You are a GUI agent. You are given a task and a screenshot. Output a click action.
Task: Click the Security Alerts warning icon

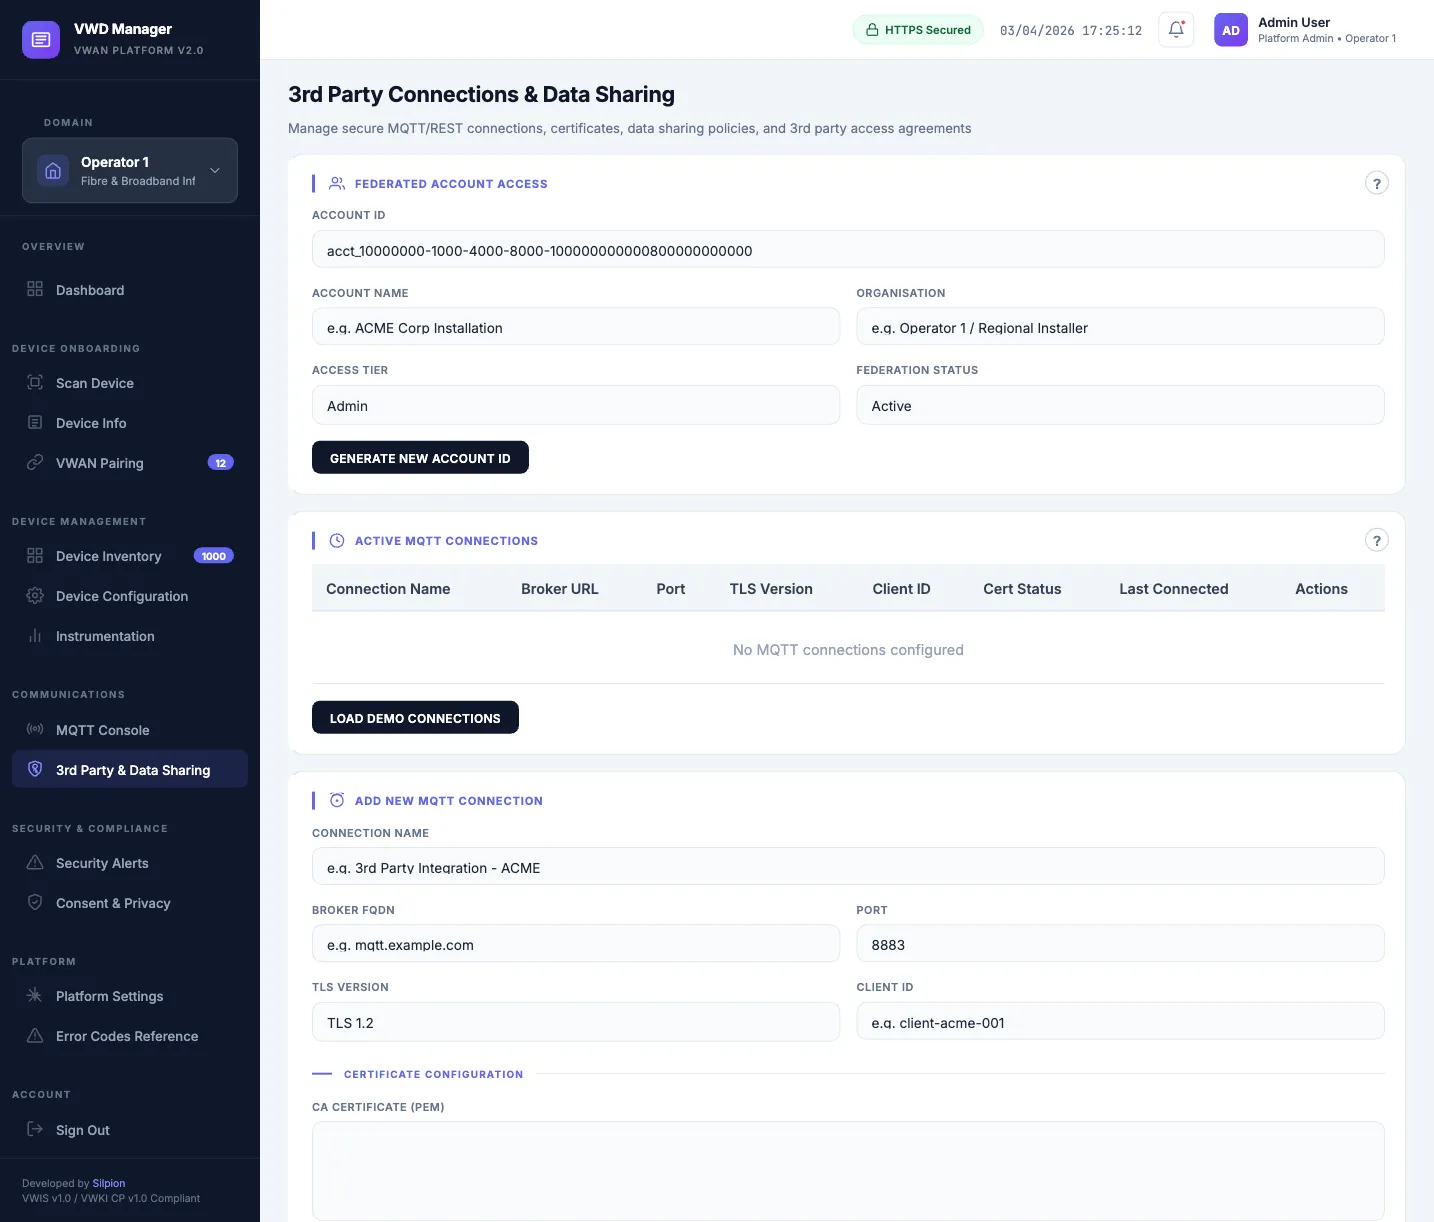pyautogui.click(x=34, y=862)
